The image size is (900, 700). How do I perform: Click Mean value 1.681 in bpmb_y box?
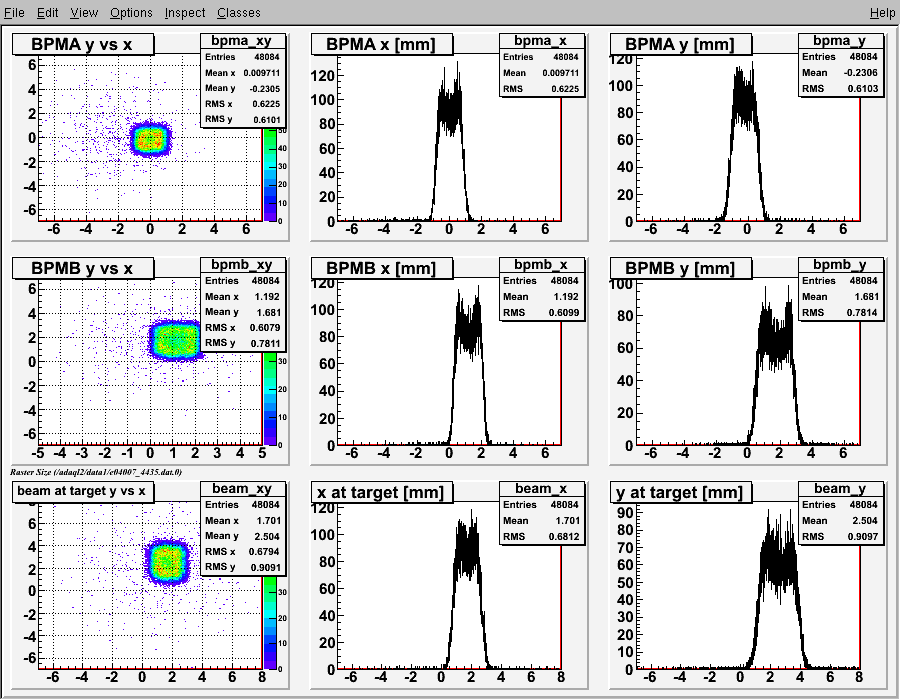(x=867, y=297)
